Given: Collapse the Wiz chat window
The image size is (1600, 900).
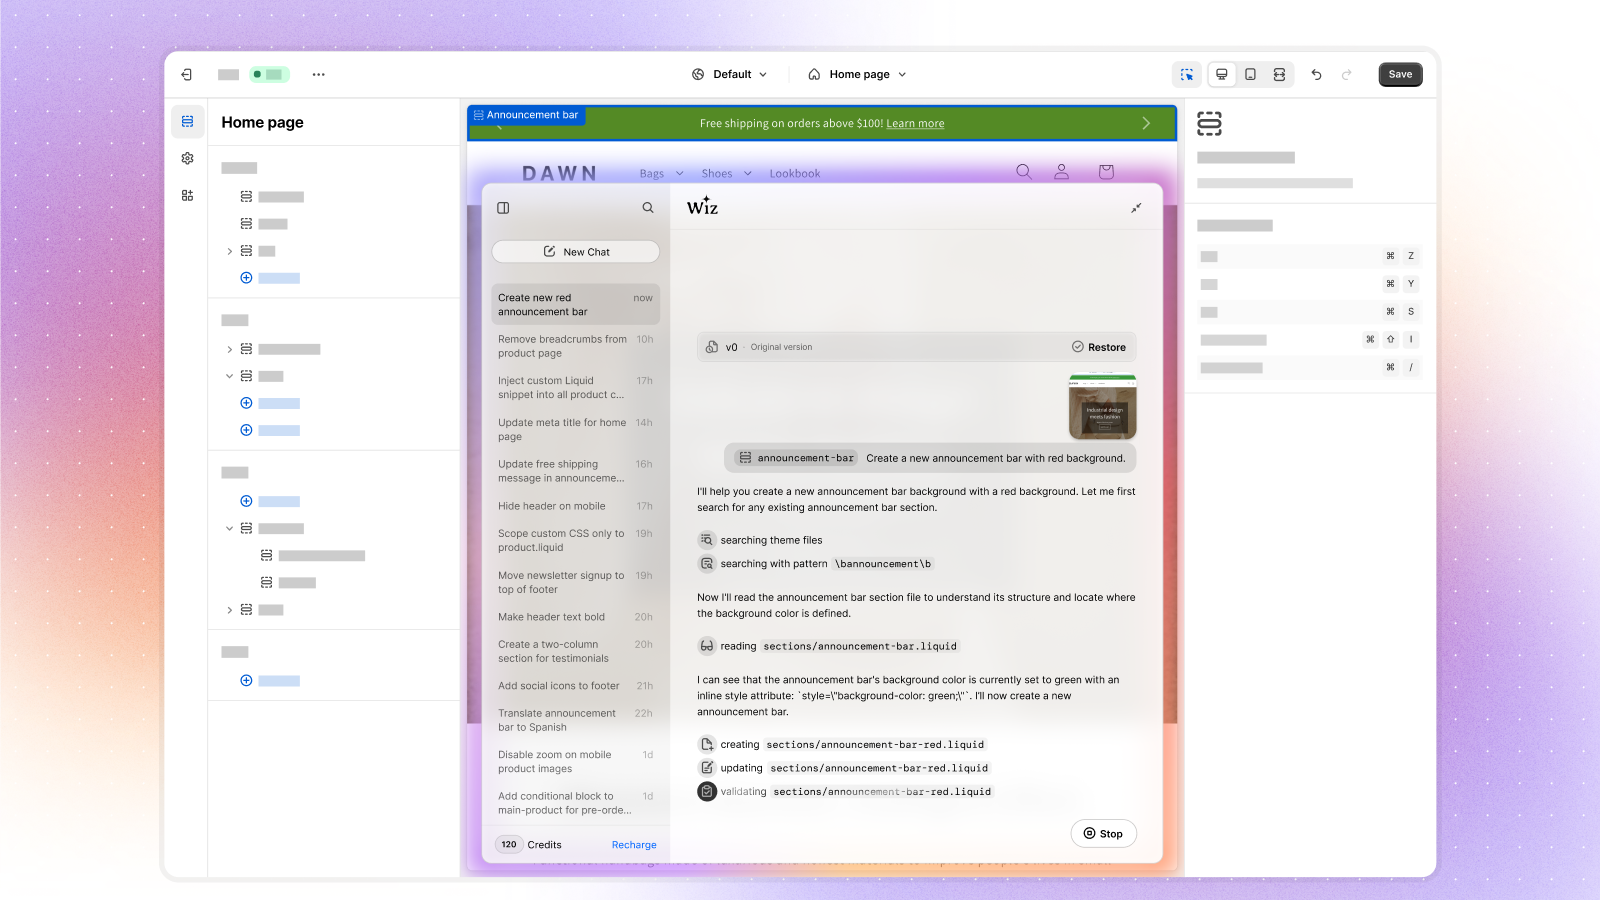Looking at the screenshot, I should click(1136, 208).
